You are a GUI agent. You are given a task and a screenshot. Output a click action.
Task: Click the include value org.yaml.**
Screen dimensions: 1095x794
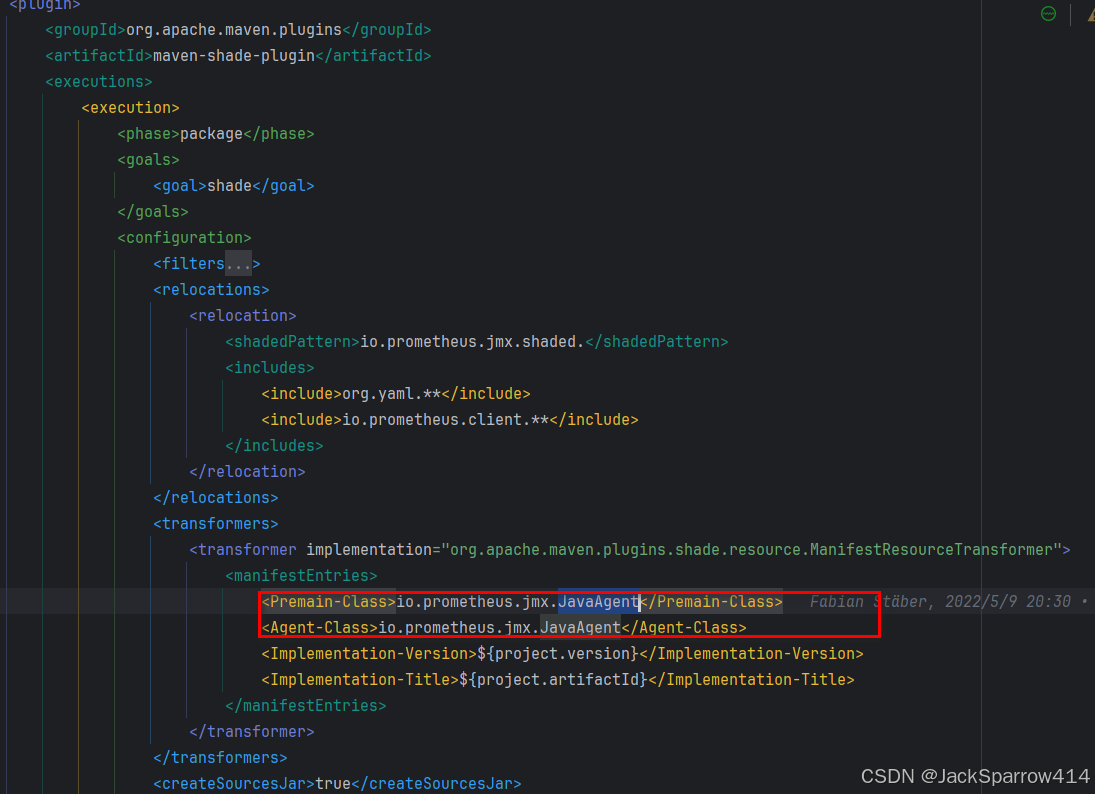click(x=392, y=394)
